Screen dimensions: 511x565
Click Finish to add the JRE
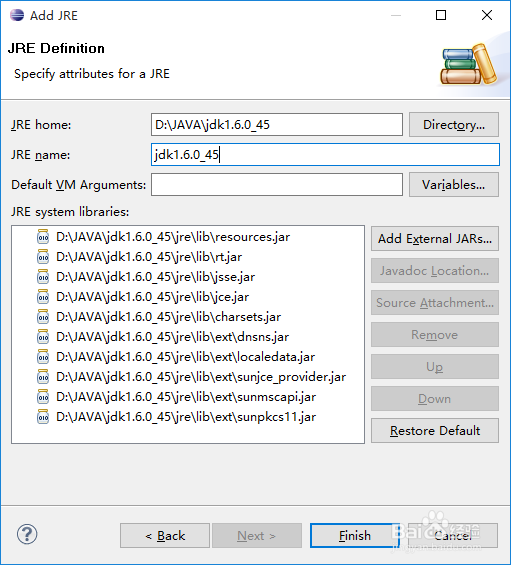pyautogui.click(x=355, y=535)
